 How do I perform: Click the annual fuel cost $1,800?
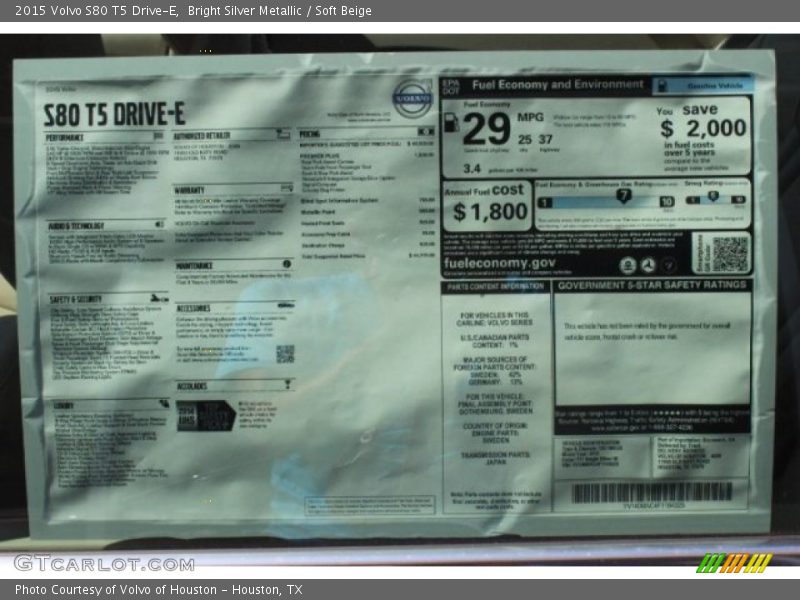click(490, 212)
